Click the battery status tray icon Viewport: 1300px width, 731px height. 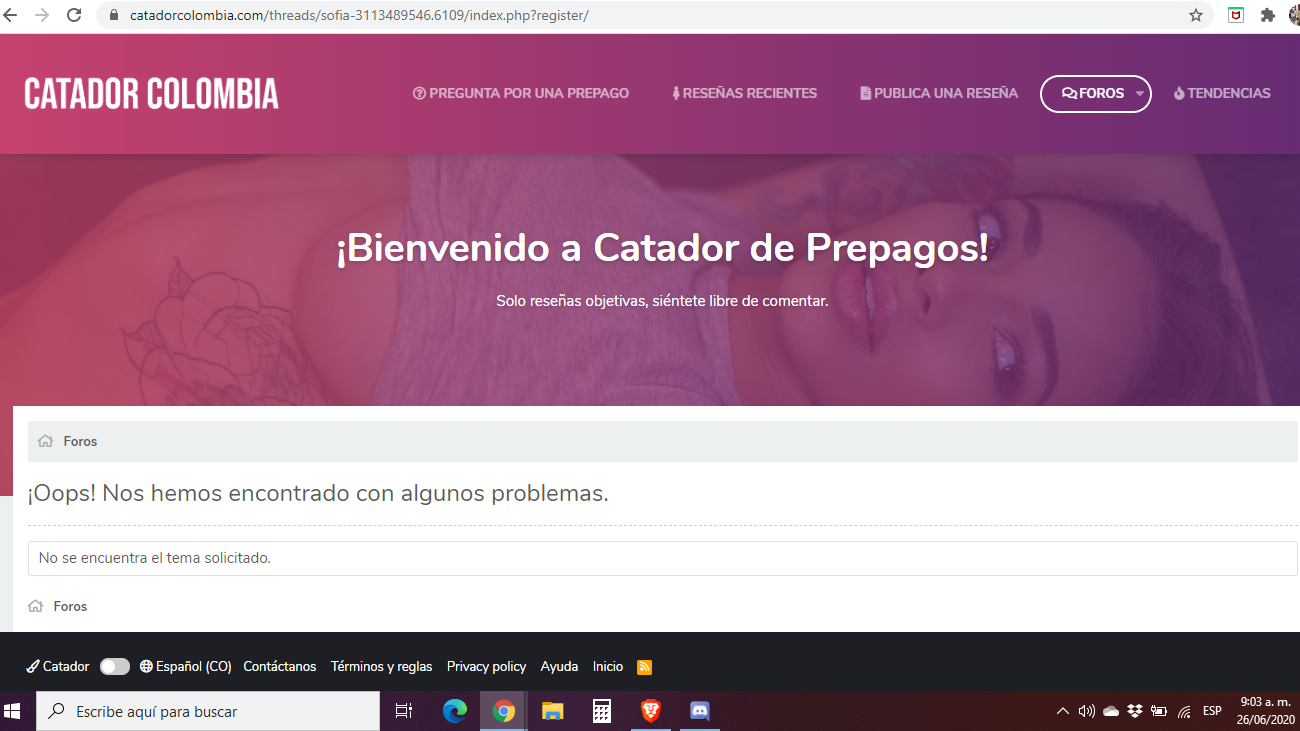(1159, 711)
